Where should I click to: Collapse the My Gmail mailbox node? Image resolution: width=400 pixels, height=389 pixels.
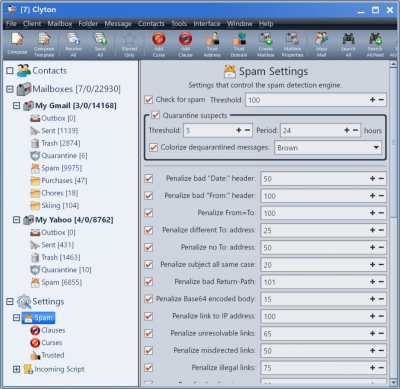[x=16, y=106]
